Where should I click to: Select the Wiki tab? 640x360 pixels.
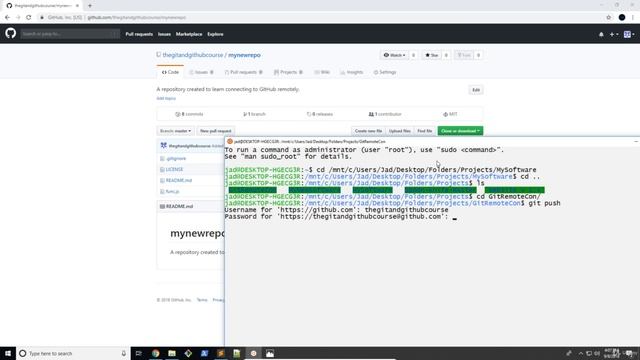pyautogui.click(x=322, y=72)
